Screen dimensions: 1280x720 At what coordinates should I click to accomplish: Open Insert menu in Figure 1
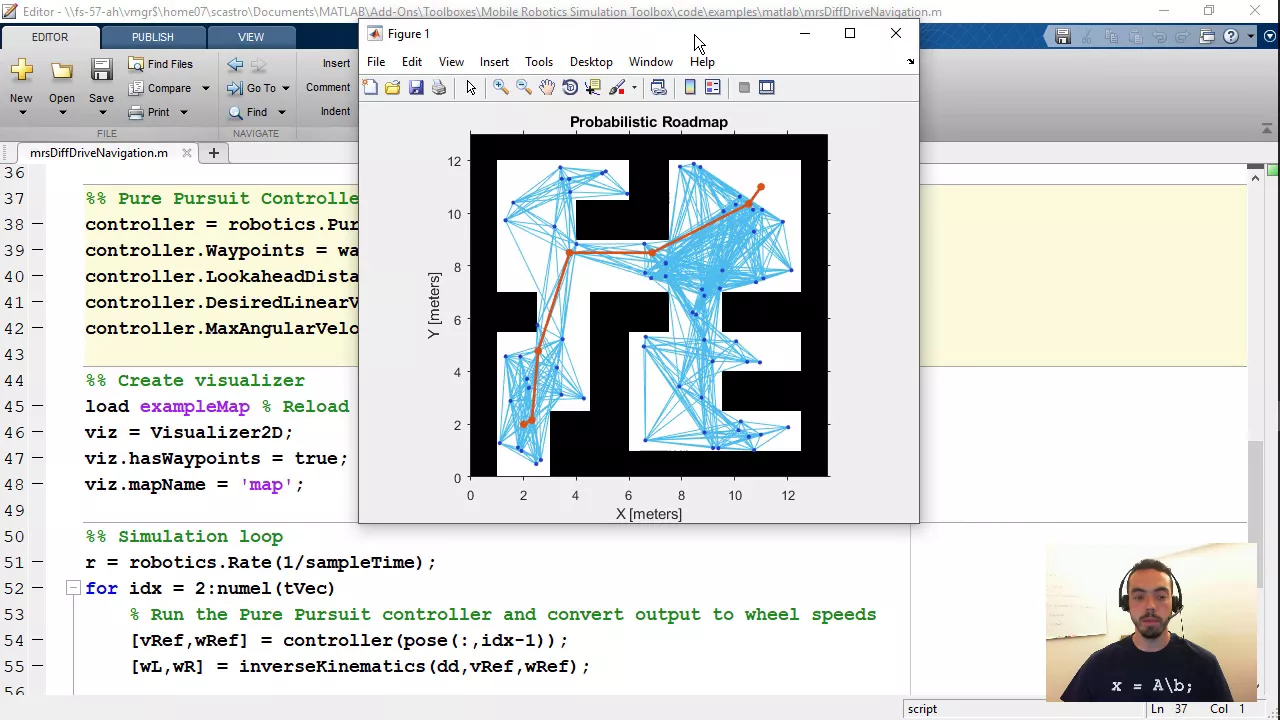click(494, 62)
